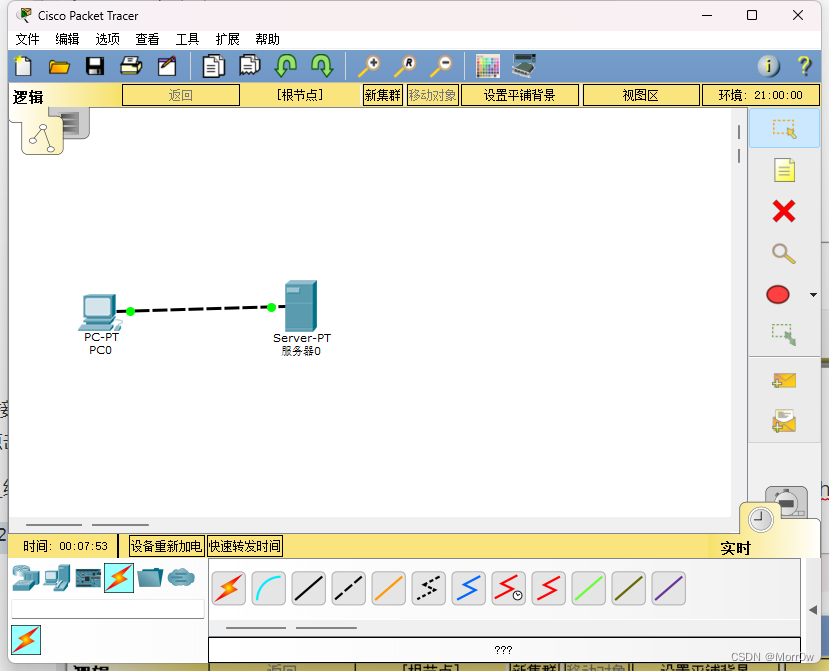Choose the Place Note tool
The width and height of the screenshot is (829, 671).
pyautogui.click(x=784, y=170)
